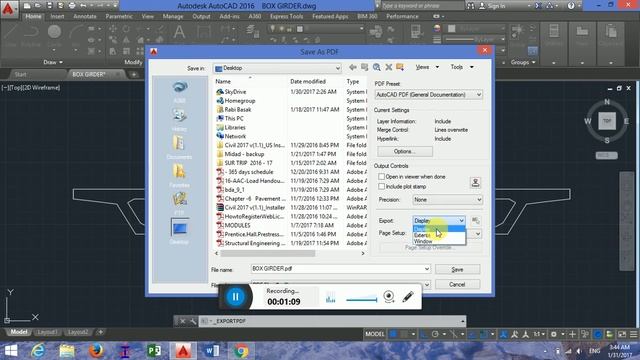Click the Plot Stamp Settings icon button

pos(476,182)
